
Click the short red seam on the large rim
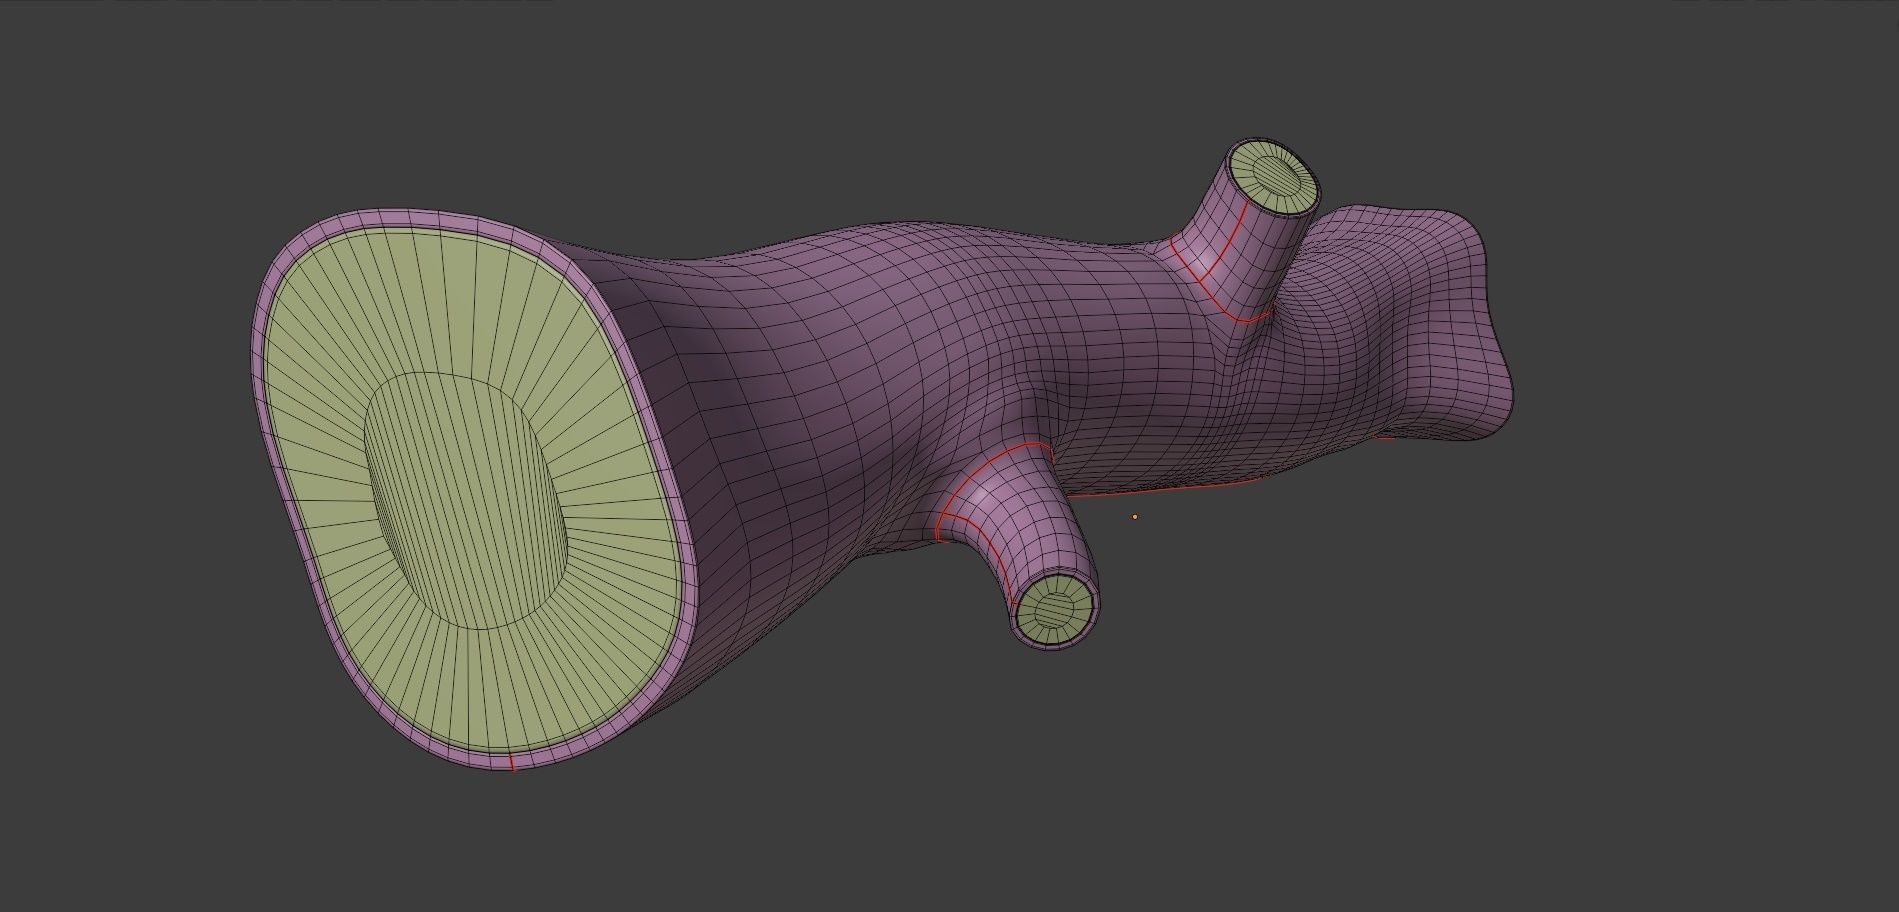click(511, 763)
